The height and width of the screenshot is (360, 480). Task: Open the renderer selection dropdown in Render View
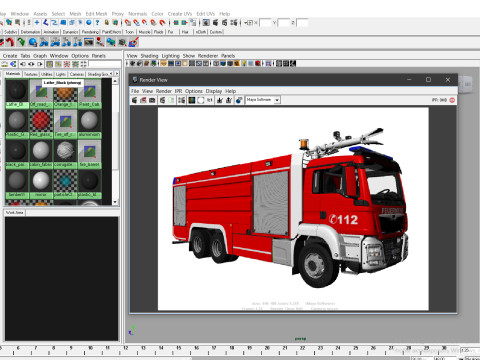277,100
